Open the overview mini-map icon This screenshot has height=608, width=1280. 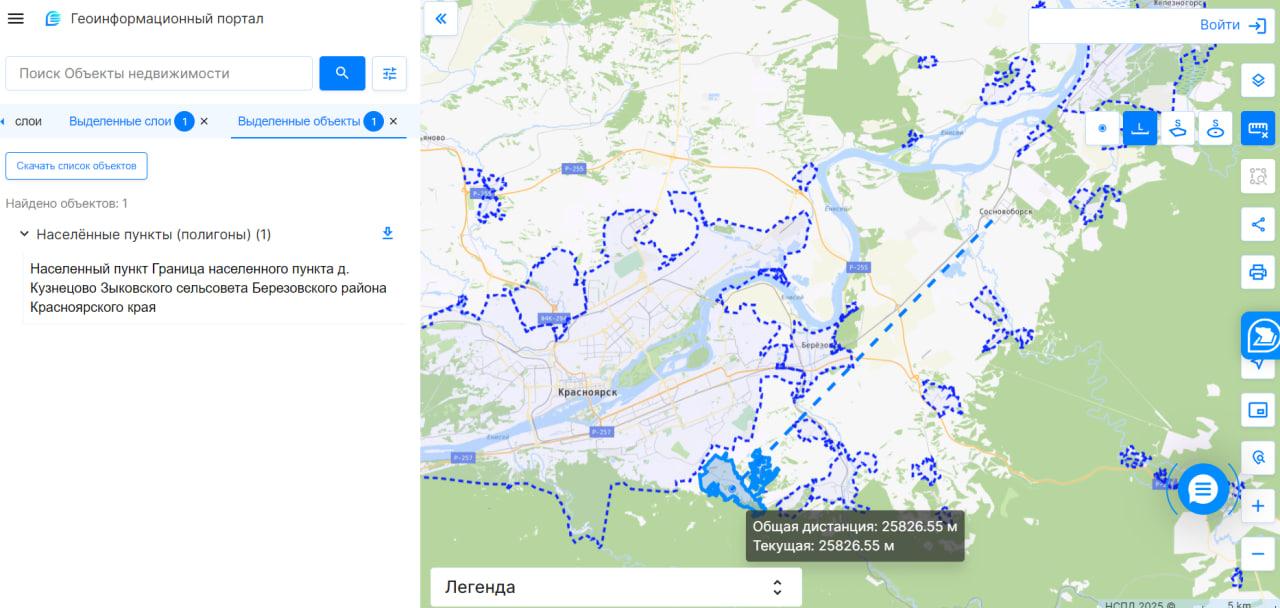tap(1258, 409)
